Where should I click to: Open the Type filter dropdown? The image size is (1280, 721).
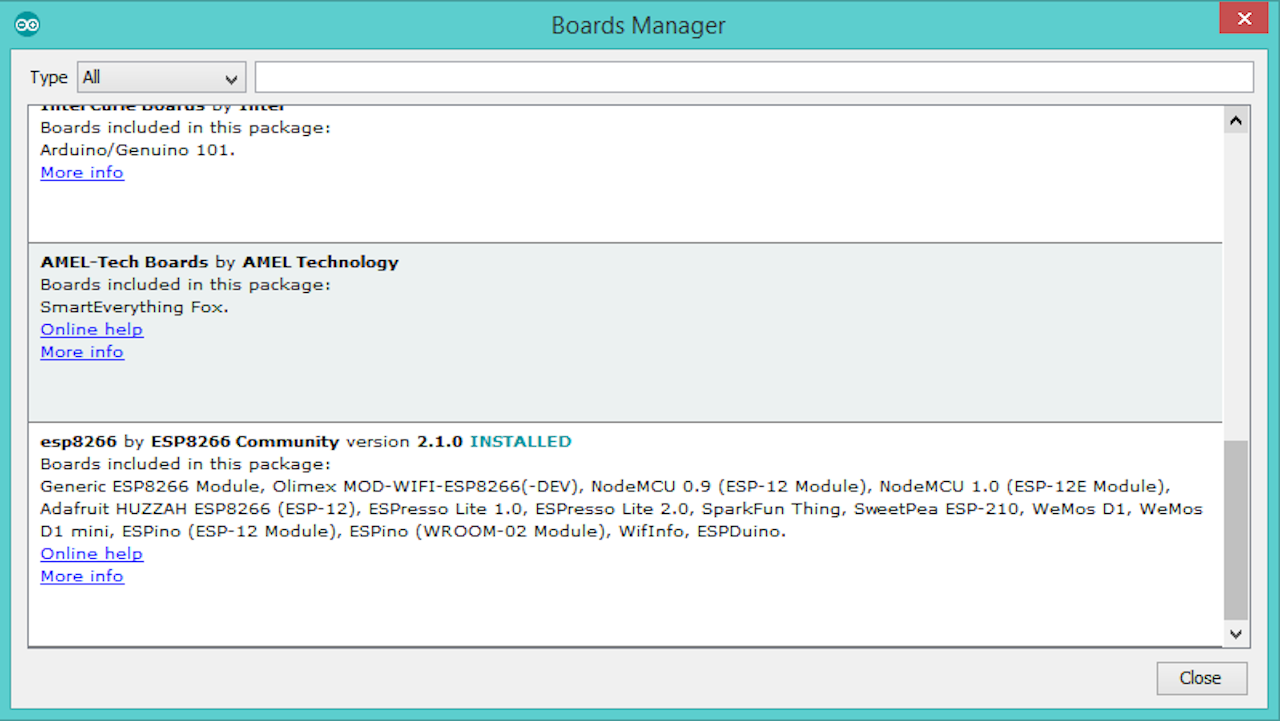click(161, 78)
